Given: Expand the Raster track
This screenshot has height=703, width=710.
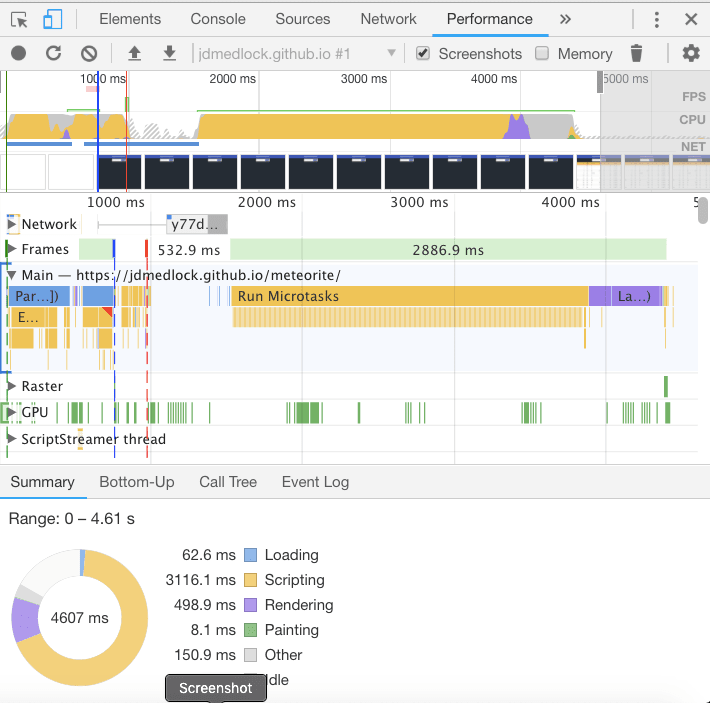Looking at the screenshot, I should (12, 386).
